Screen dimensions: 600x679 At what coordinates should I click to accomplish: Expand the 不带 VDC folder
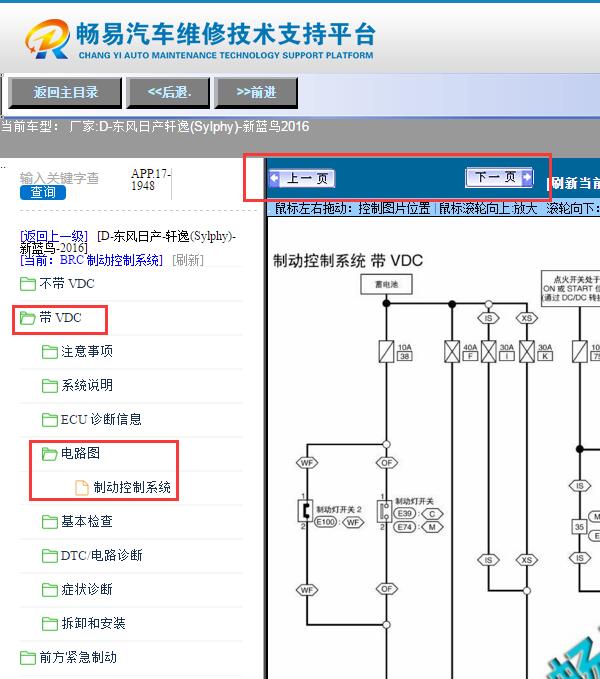click(x=67, y=284)
